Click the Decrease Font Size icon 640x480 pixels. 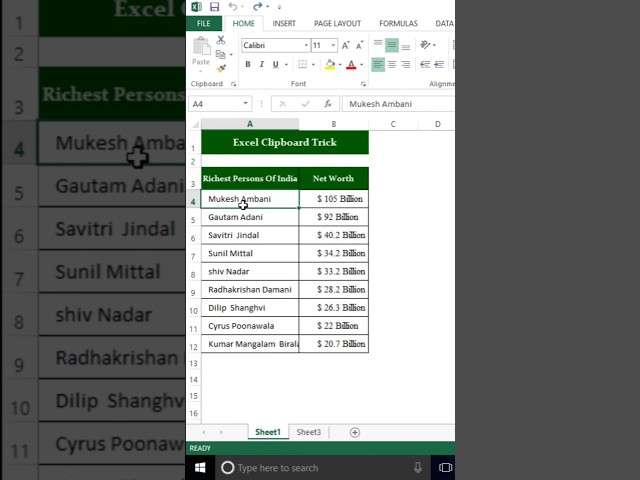point(359,45)
